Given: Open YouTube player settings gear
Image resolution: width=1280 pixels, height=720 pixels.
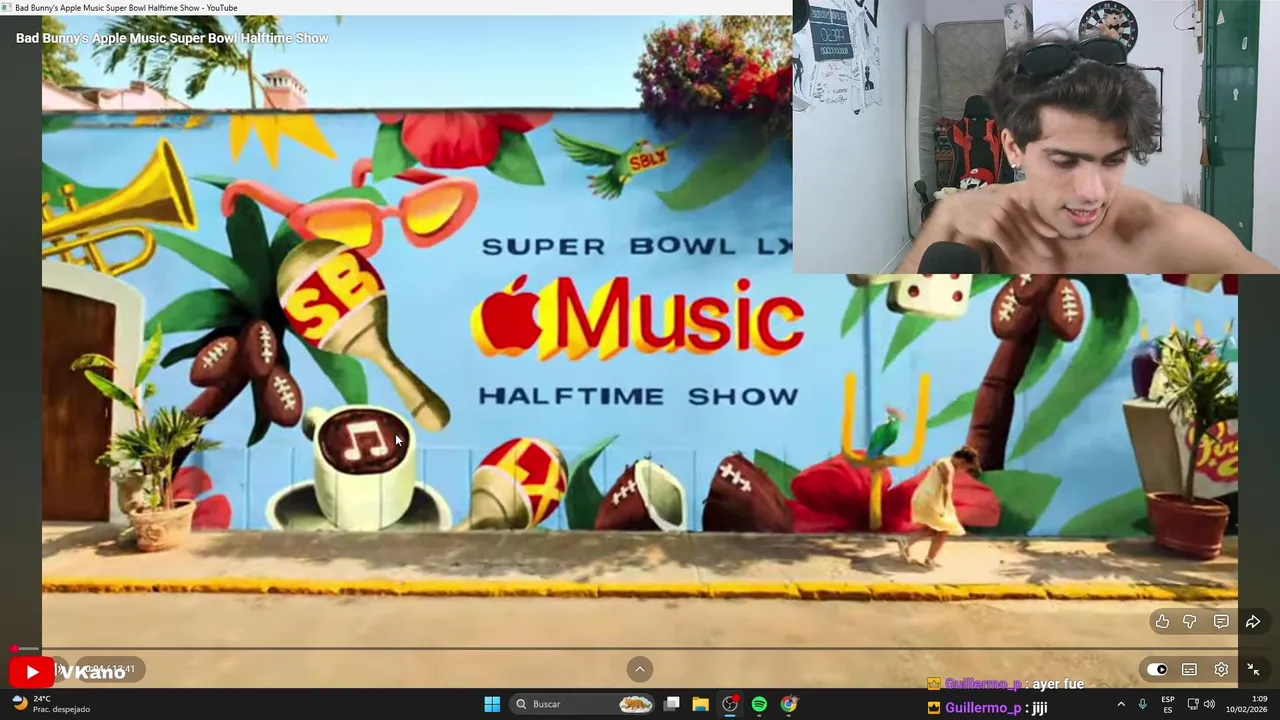Looking at the screenshot, I should point(1221,669).
